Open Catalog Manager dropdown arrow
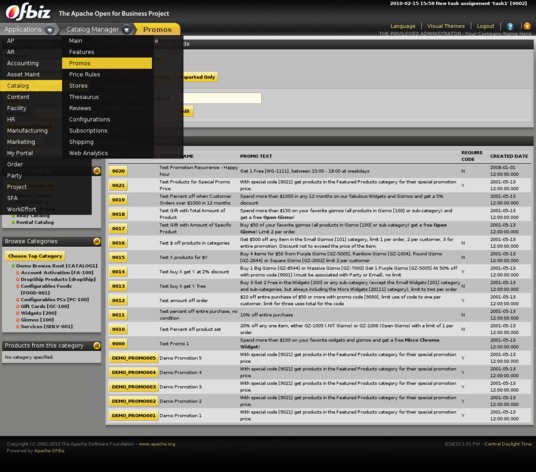The width and height of the screenshot is (536, 472). [127, 30]
